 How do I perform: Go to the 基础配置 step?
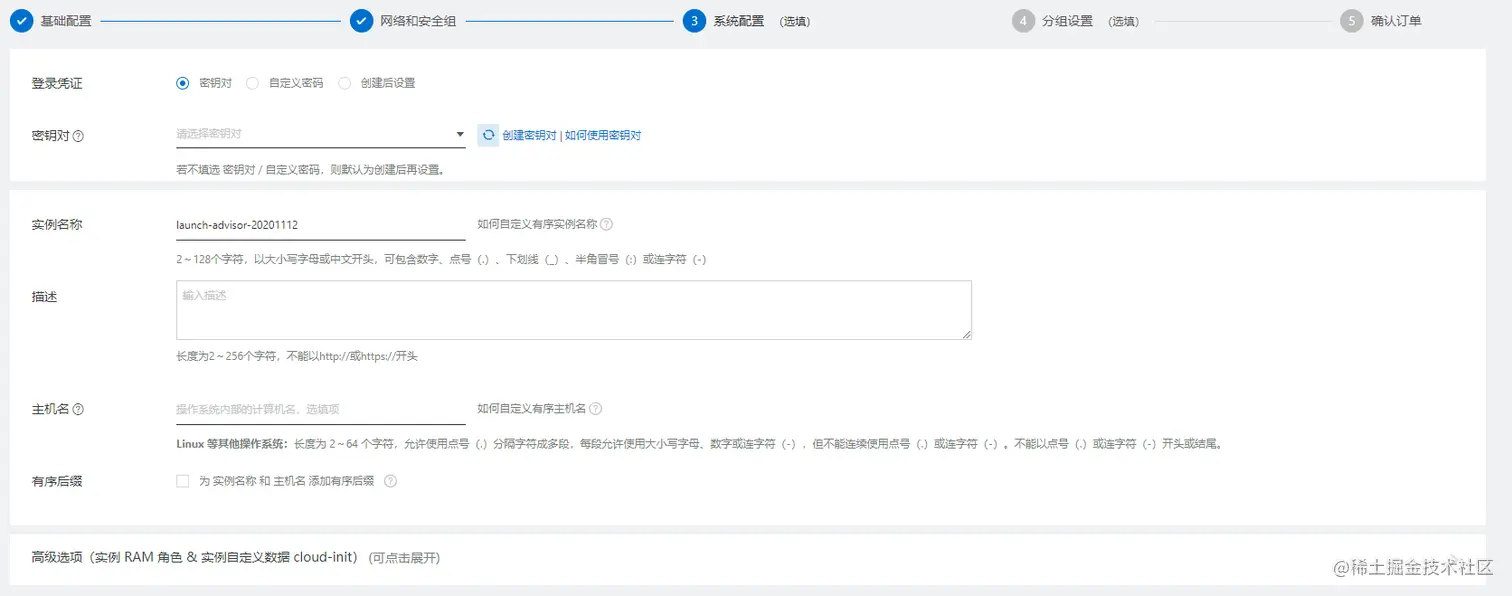pyautogui.click(x=66, y=21)
